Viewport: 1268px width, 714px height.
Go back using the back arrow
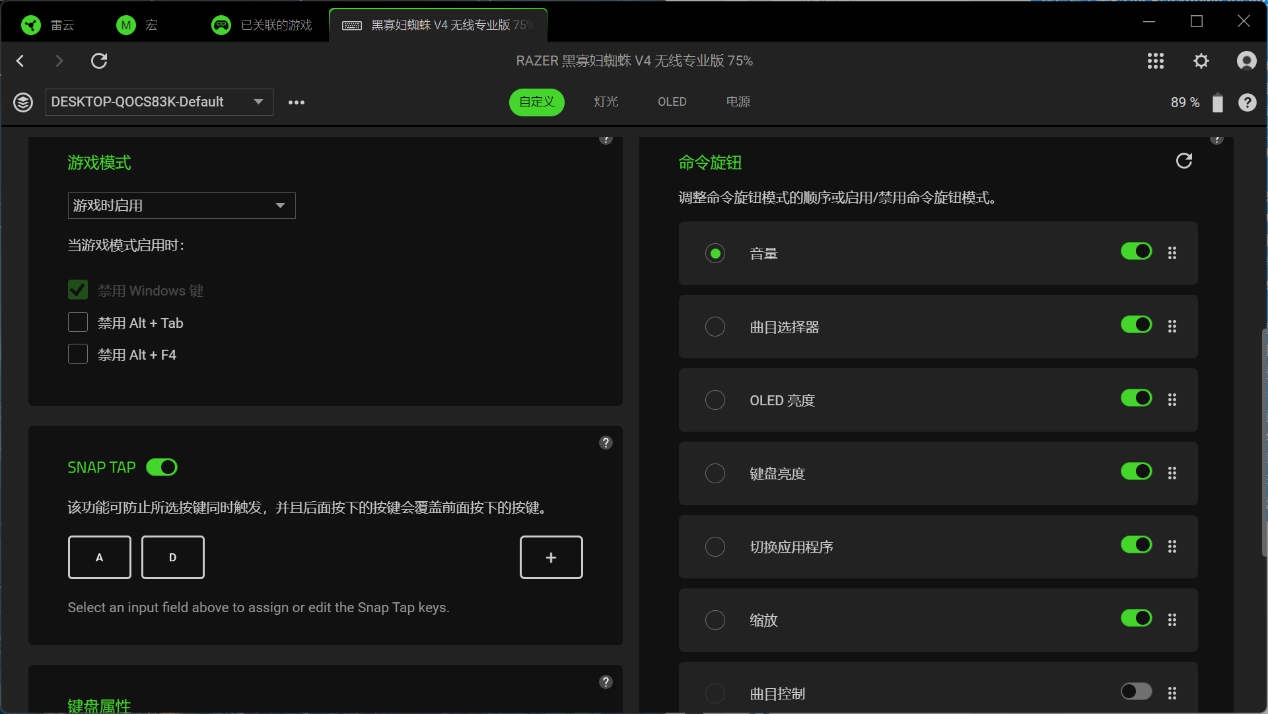[x=20, y=61]
